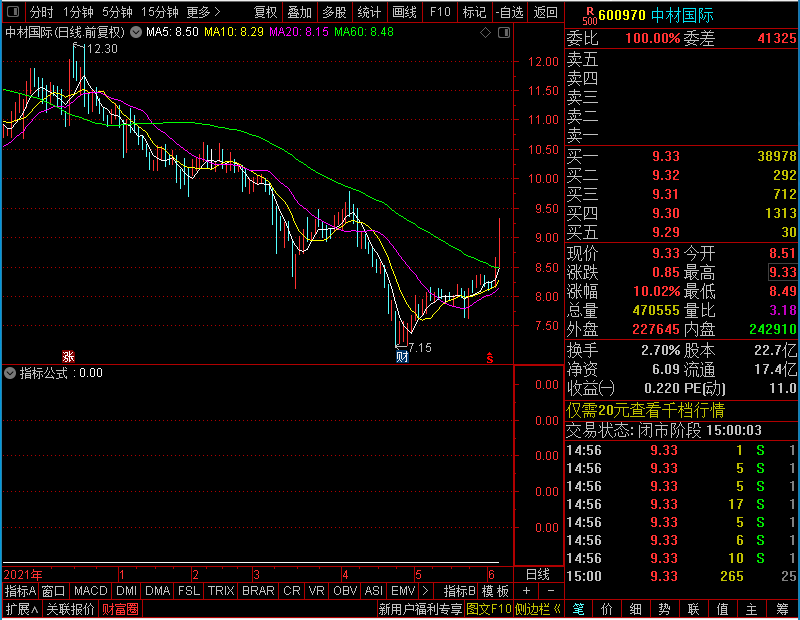Open the 财富圈 tab
The height and width of the screenshot is (620, 800).
(120, 609)
